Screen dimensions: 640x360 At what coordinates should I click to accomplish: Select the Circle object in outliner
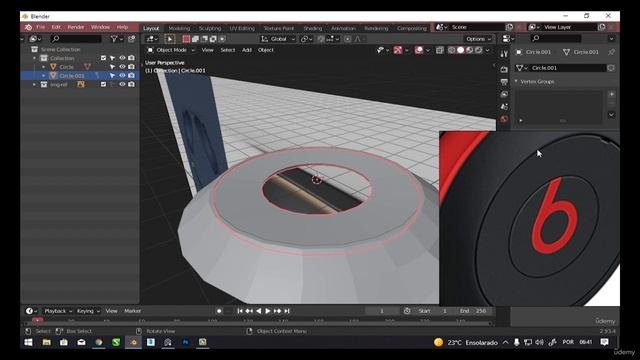coord(67,67)
